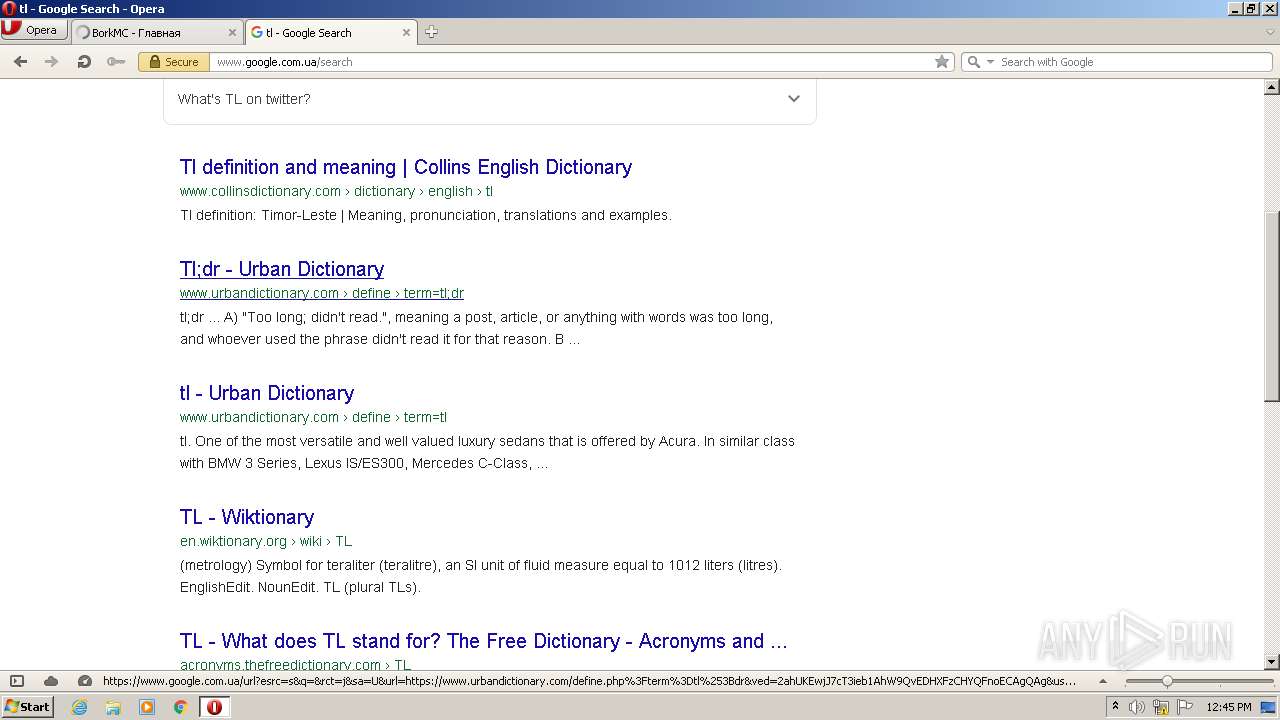Click the Acura luxury sedans snippet text
This screenshot has height=720, width=1280.
point(487,452)
